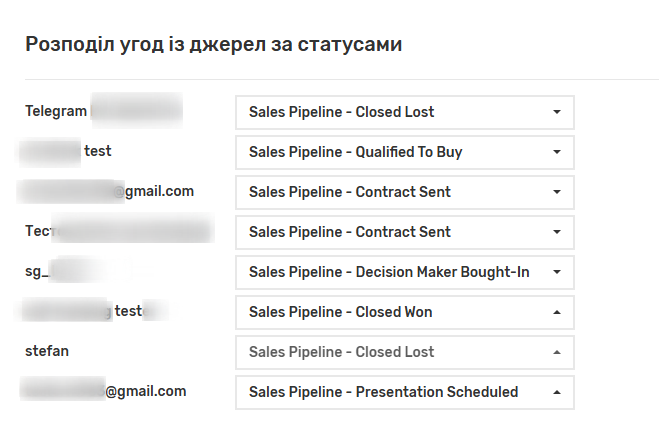The image size is (659, 439).
Task: Click the Telegram source label
Action: 56,111
